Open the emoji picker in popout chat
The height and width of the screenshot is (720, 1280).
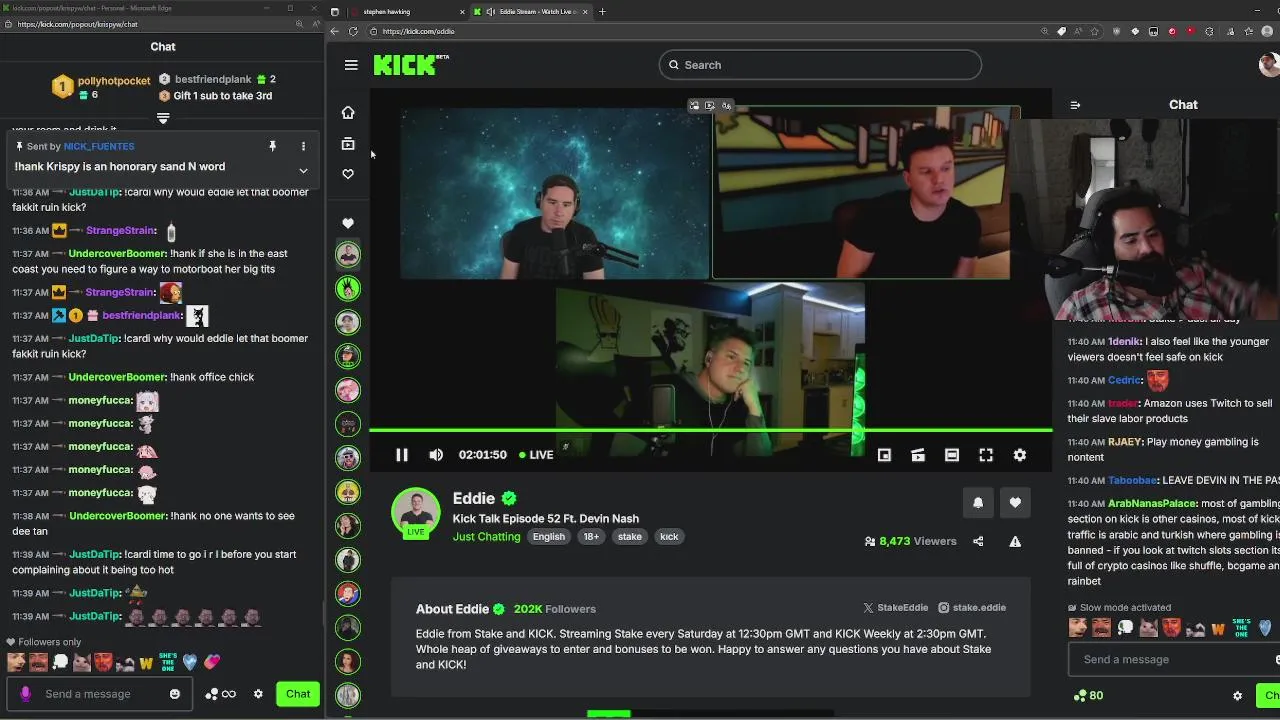(175, 694)
